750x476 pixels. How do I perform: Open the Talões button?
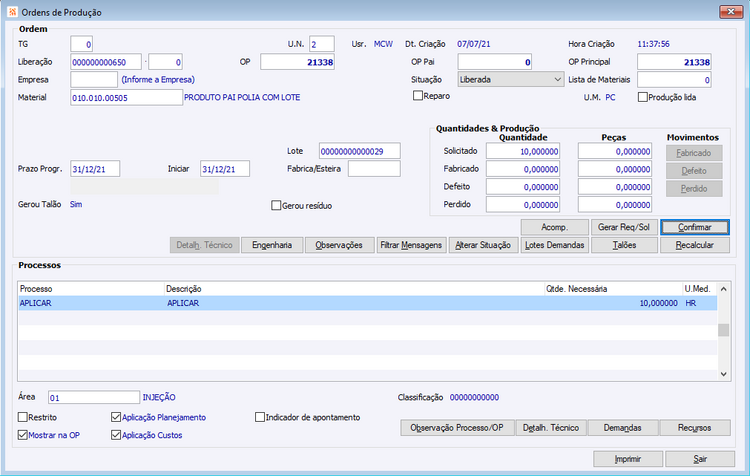(624, 245)
